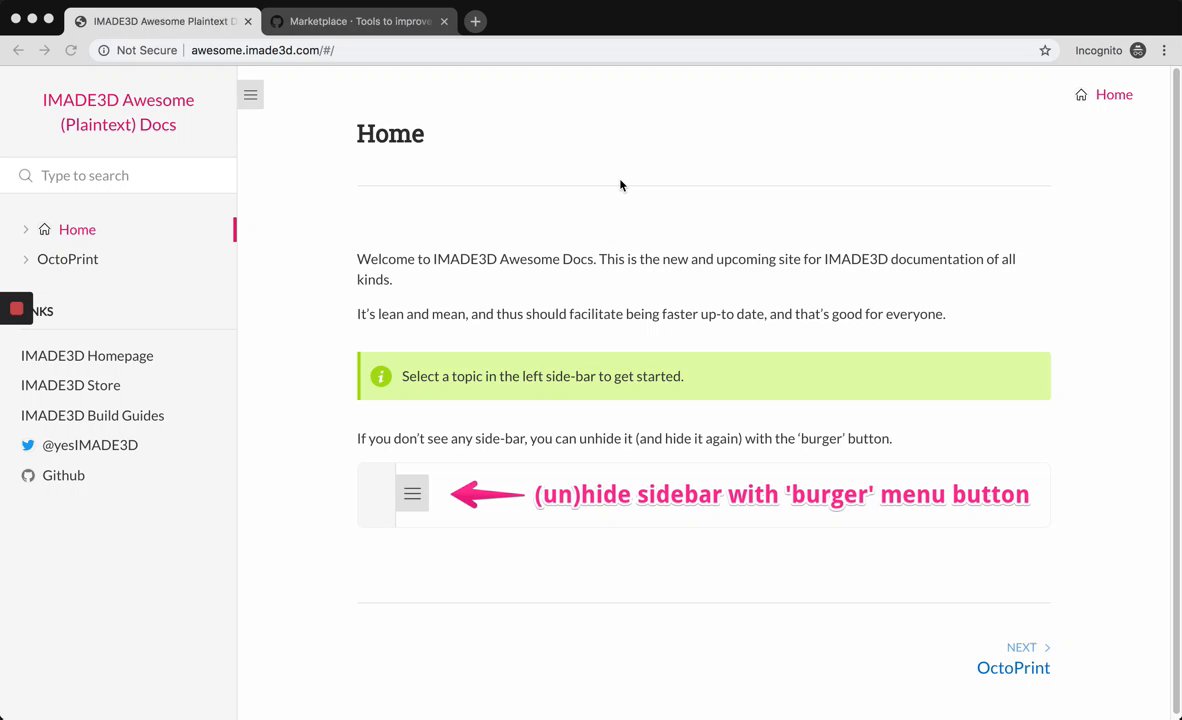Open the @yesIMADE3D Twitter link
The height and width of the screenshot is (720, 1182).
click(90, 445)
